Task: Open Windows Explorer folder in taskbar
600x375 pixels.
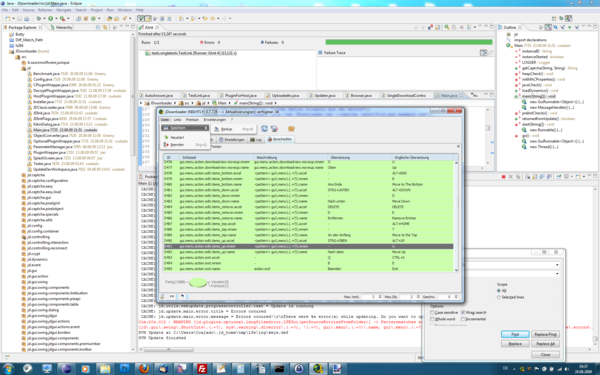Action: point(105,368)
